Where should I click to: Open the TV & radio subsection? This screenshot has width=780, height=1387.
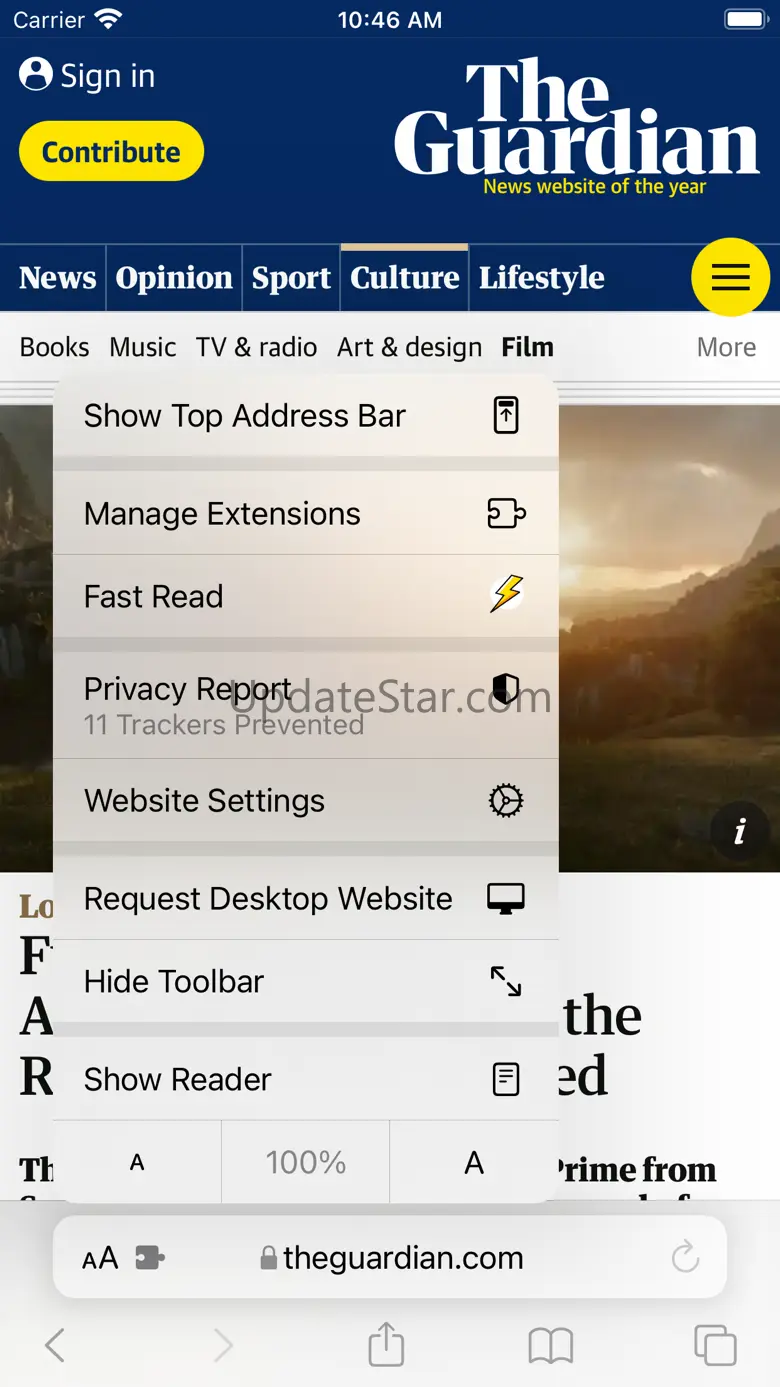tap(256, 347)
